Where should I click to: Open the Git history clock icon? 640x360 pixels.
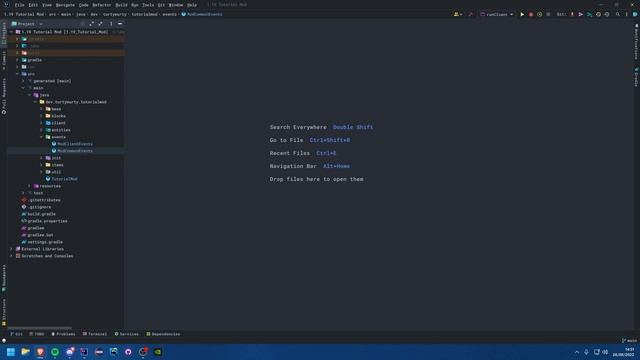point(598,14)
